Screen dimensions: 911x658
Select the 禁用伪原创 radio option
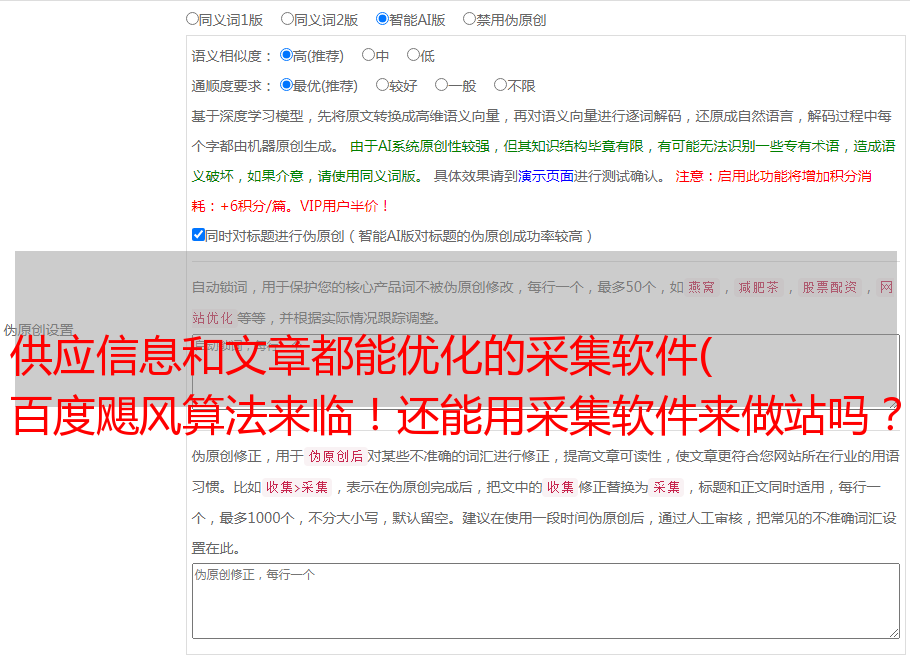click(469, 19)
